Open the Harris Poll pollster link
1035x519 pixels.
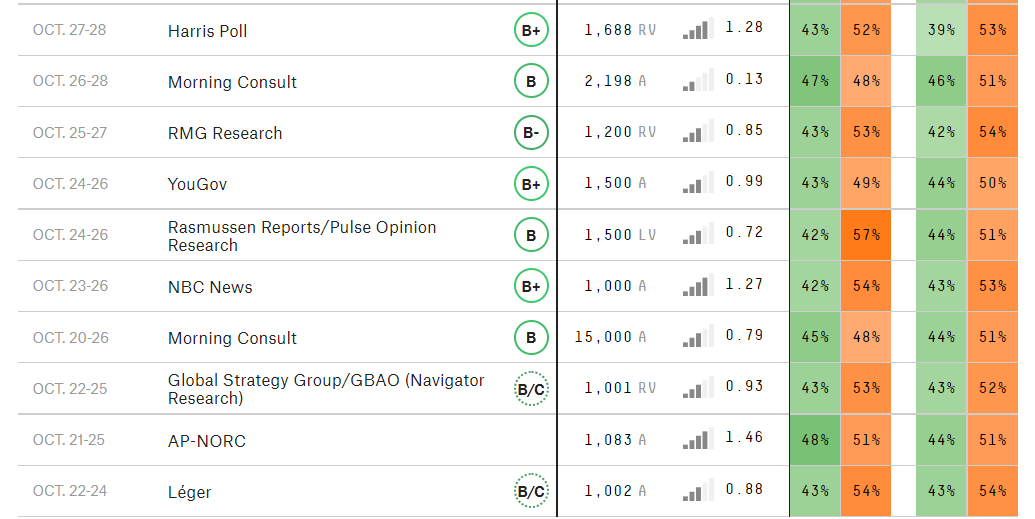207,31
